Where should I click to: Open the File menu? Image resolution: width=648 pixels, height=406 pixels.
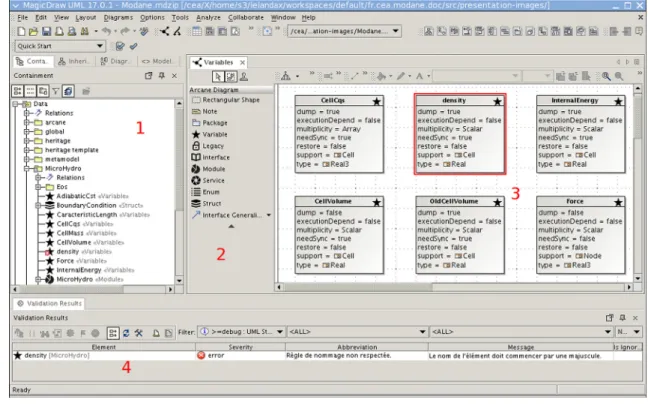22,18
